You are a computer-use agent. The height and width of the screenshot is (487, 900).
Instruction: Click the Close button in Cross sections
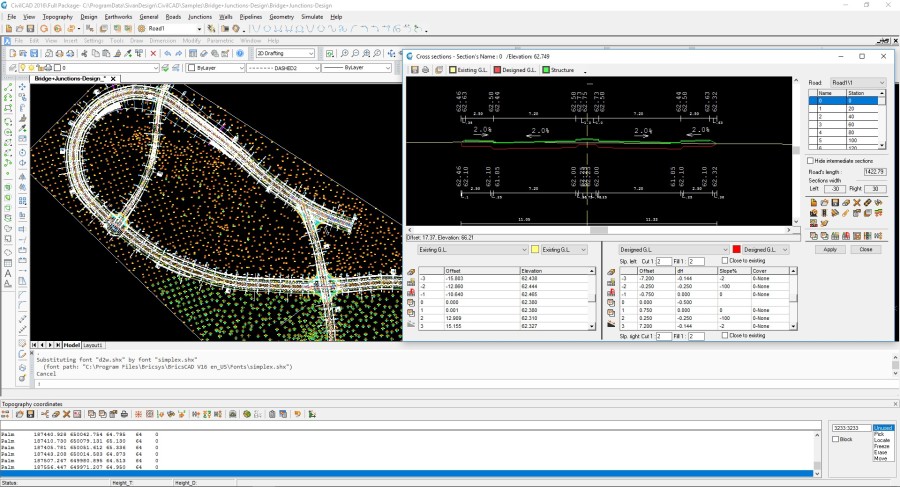point(864,249)
